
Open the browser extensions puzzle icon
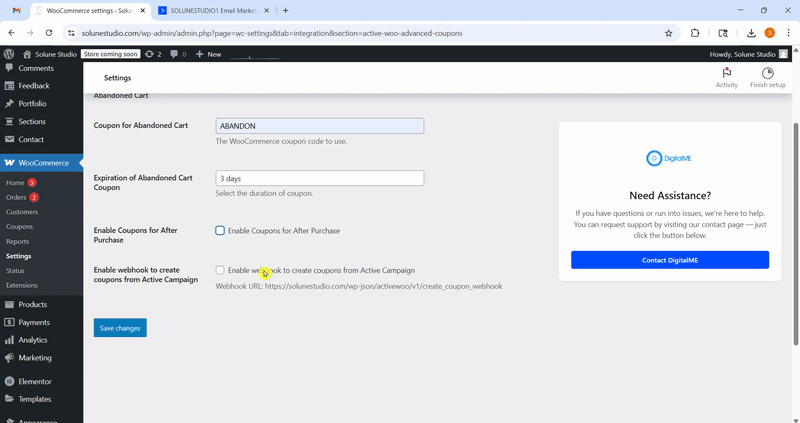(x=695, y=33)
